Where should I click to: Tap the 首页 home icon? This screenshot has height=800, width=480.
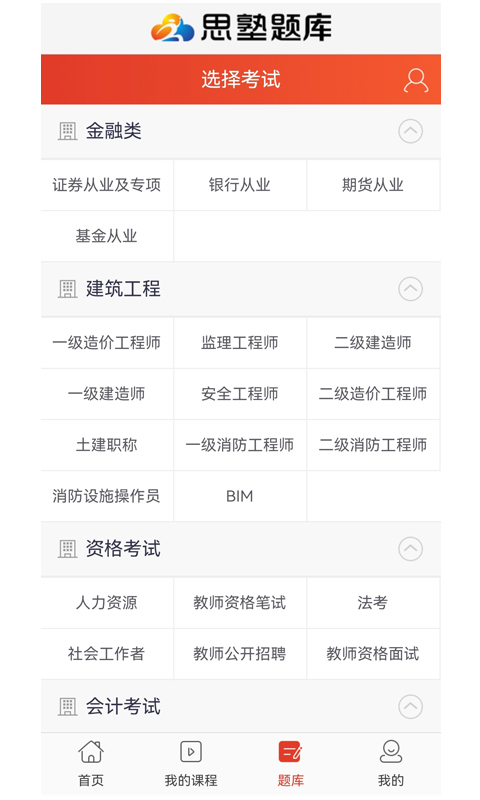91,752
